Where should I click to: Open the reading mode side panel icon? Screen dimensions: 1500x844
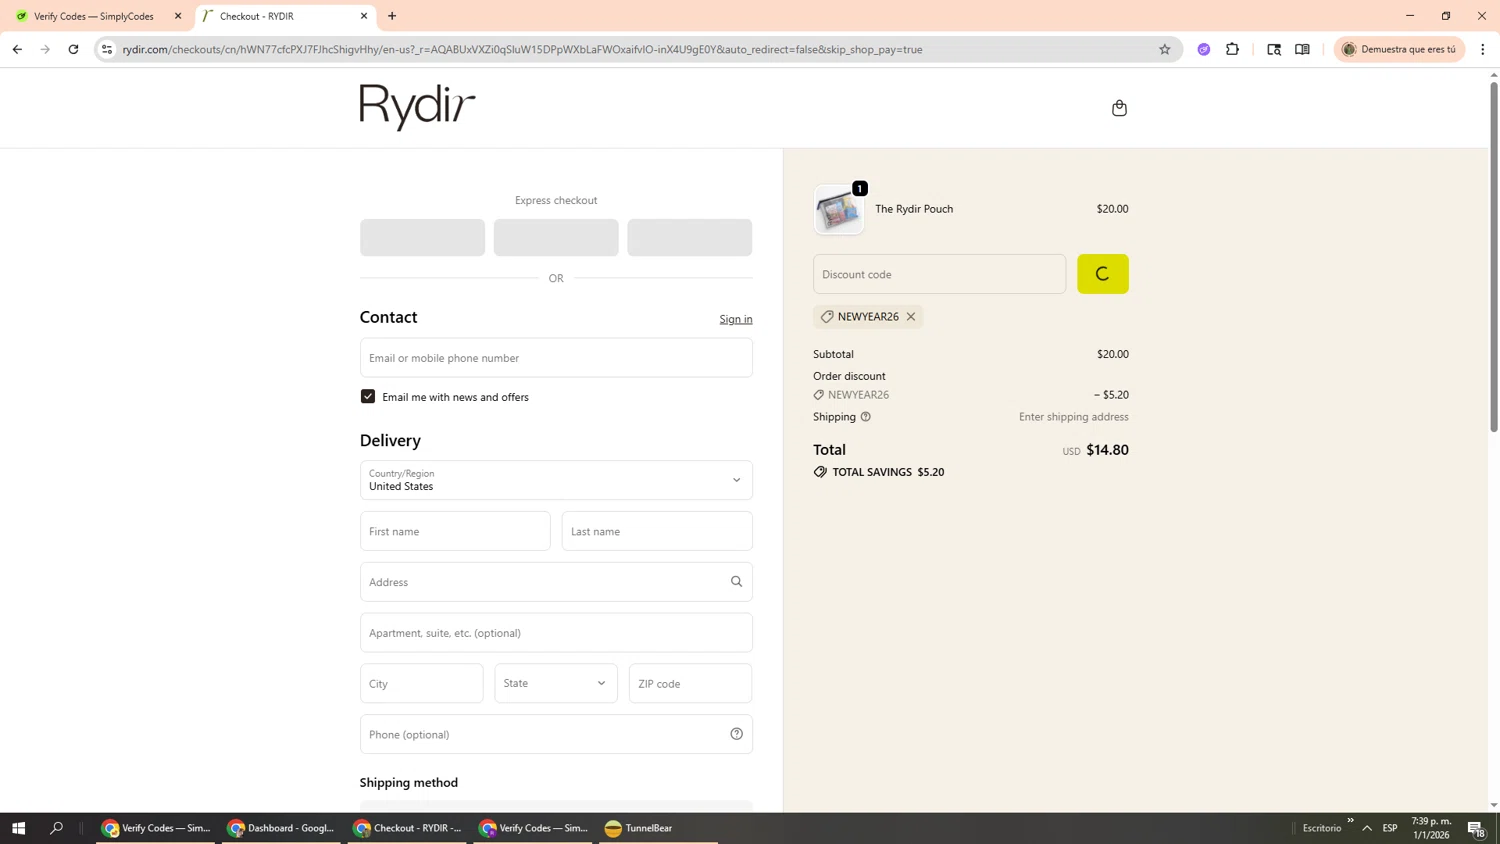[x=1302, y=49]
